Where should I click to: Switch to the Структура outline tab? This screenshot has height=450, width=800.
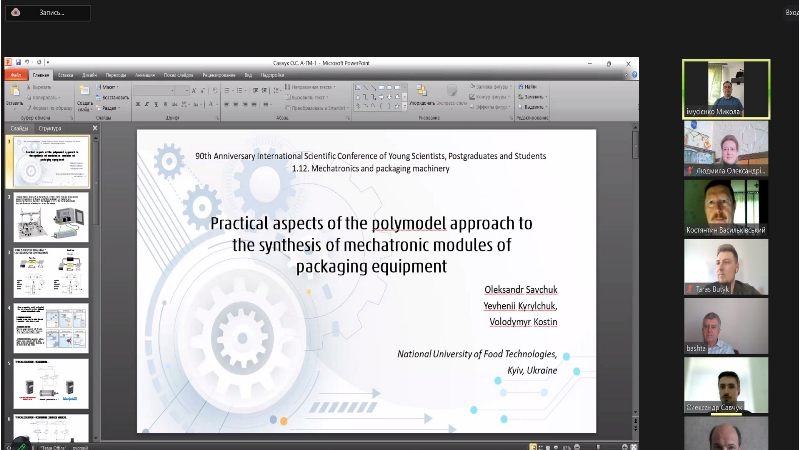tap(49, 128)
